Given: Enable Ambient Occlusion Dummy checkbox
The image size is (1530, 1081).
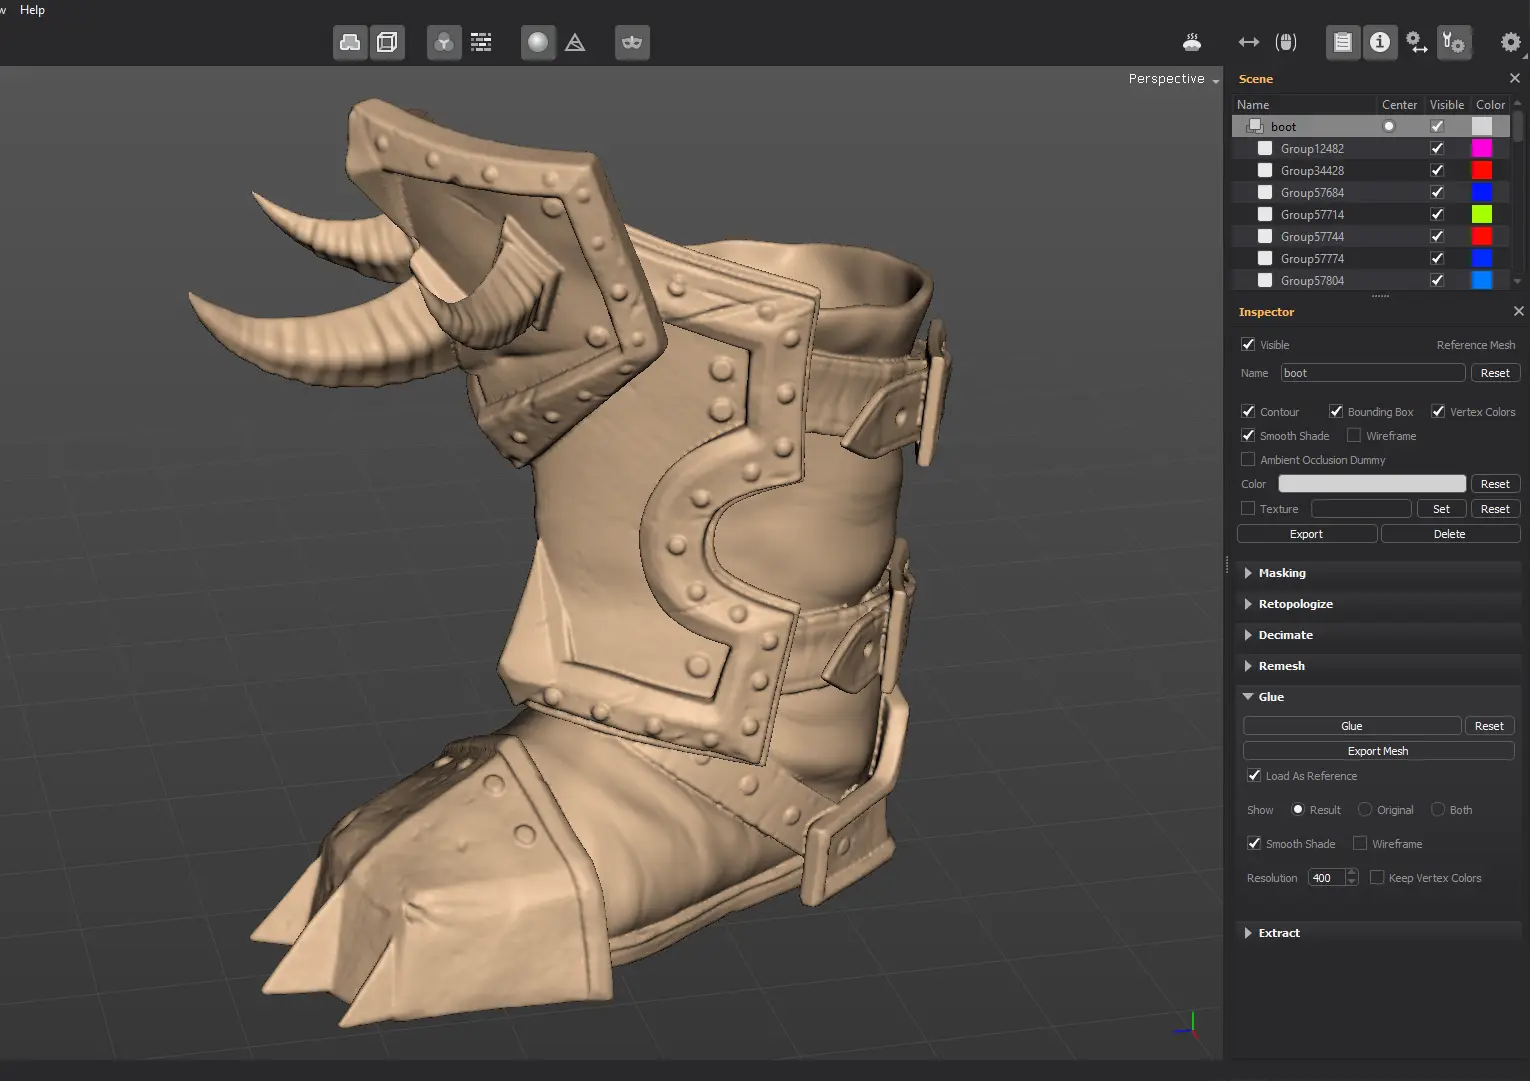Looking at the screenshot, I should (1248, 459).
